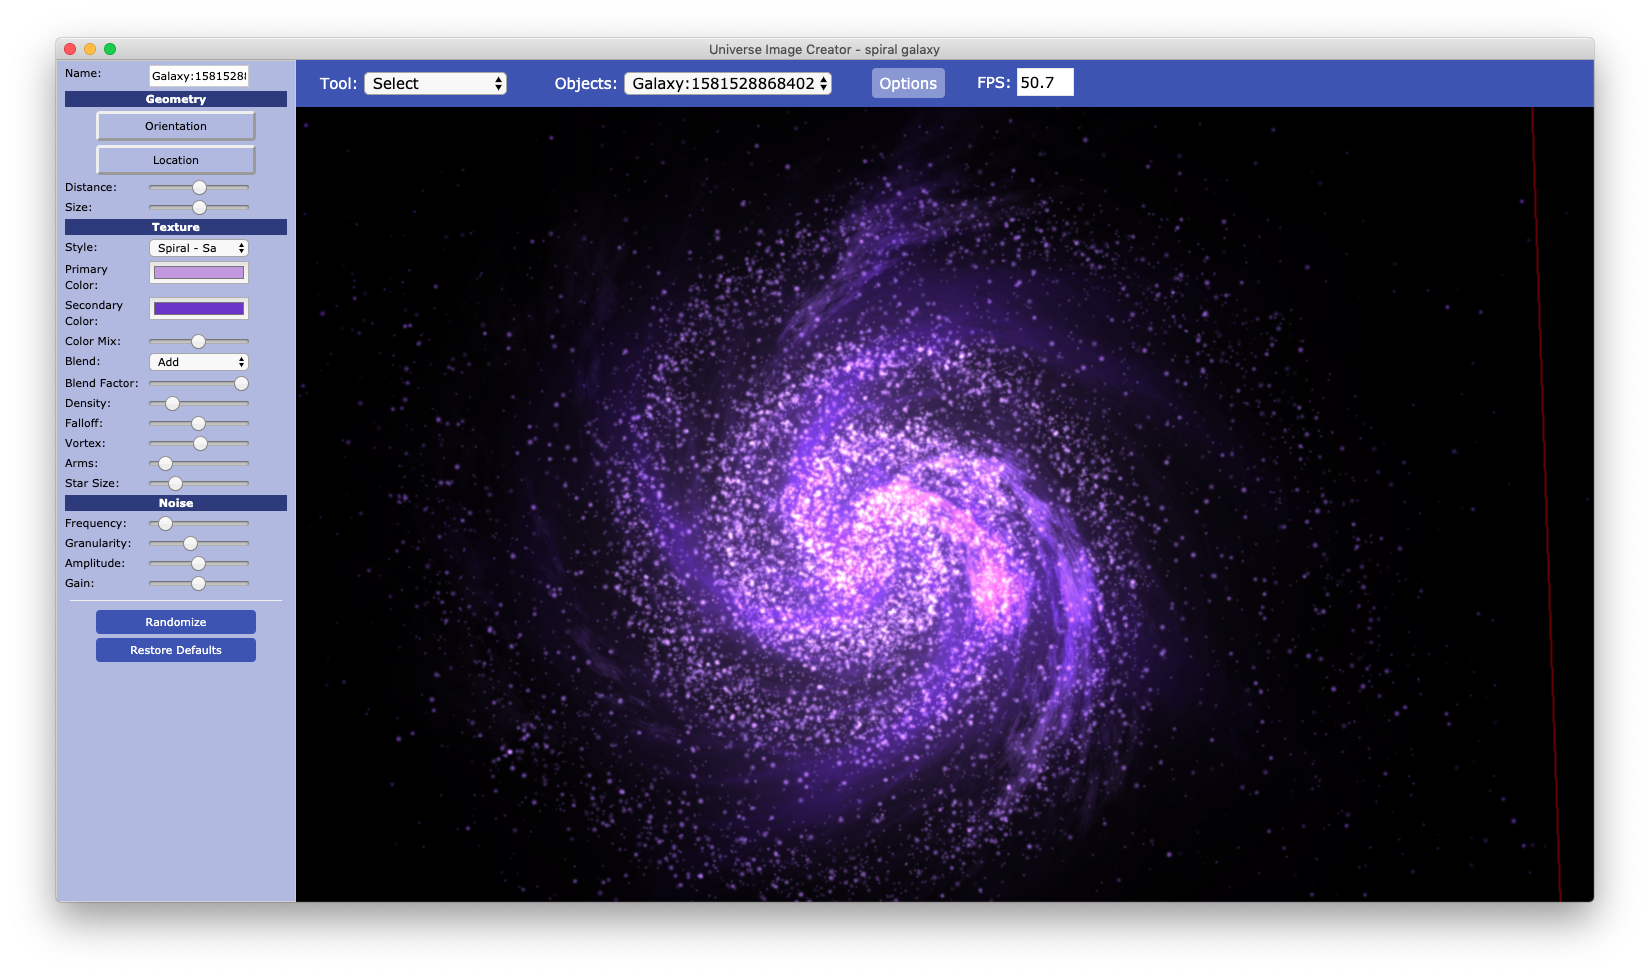
Task: Open the Tool dropdown showing Select
Action: 435,83
